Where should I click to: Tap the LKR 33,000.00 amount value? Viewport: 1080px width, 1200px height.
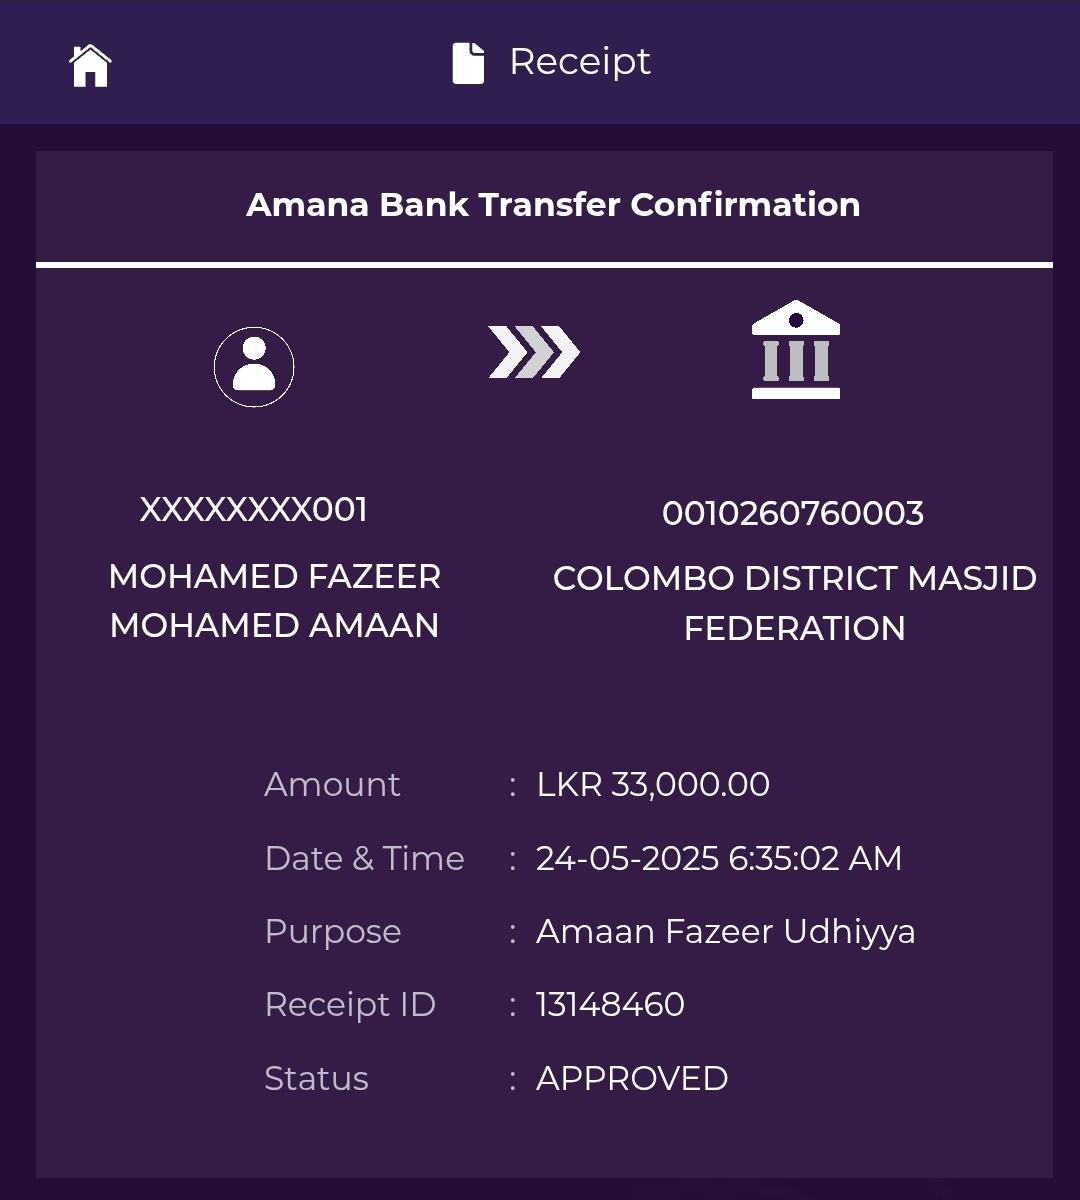(x=653, y=785)
